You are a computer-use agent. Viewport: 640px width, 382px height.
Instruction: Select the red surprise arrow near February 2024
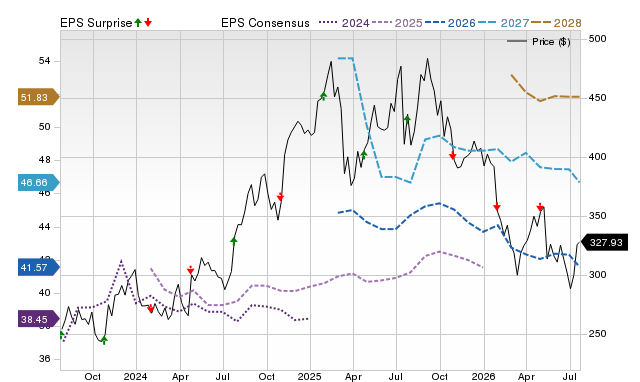(x=150, y=309)
